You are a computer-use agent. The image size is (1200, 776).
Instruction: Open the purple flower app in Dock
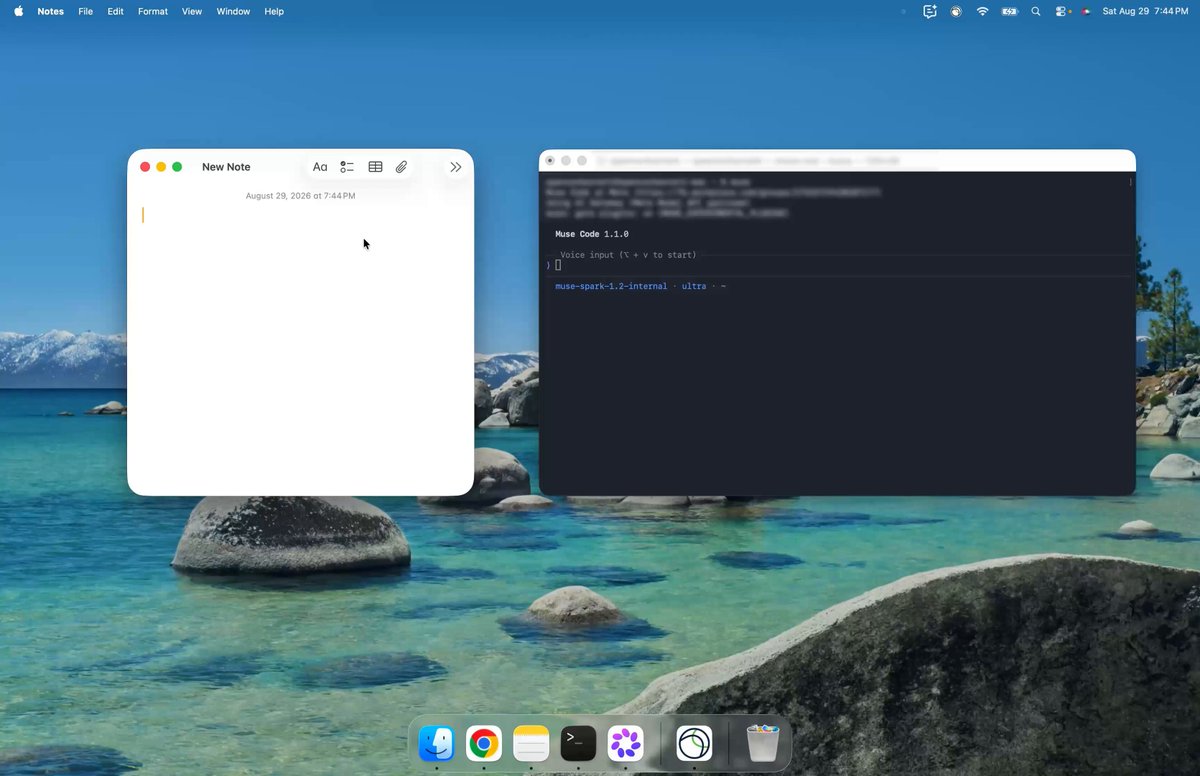coord(625,743)
